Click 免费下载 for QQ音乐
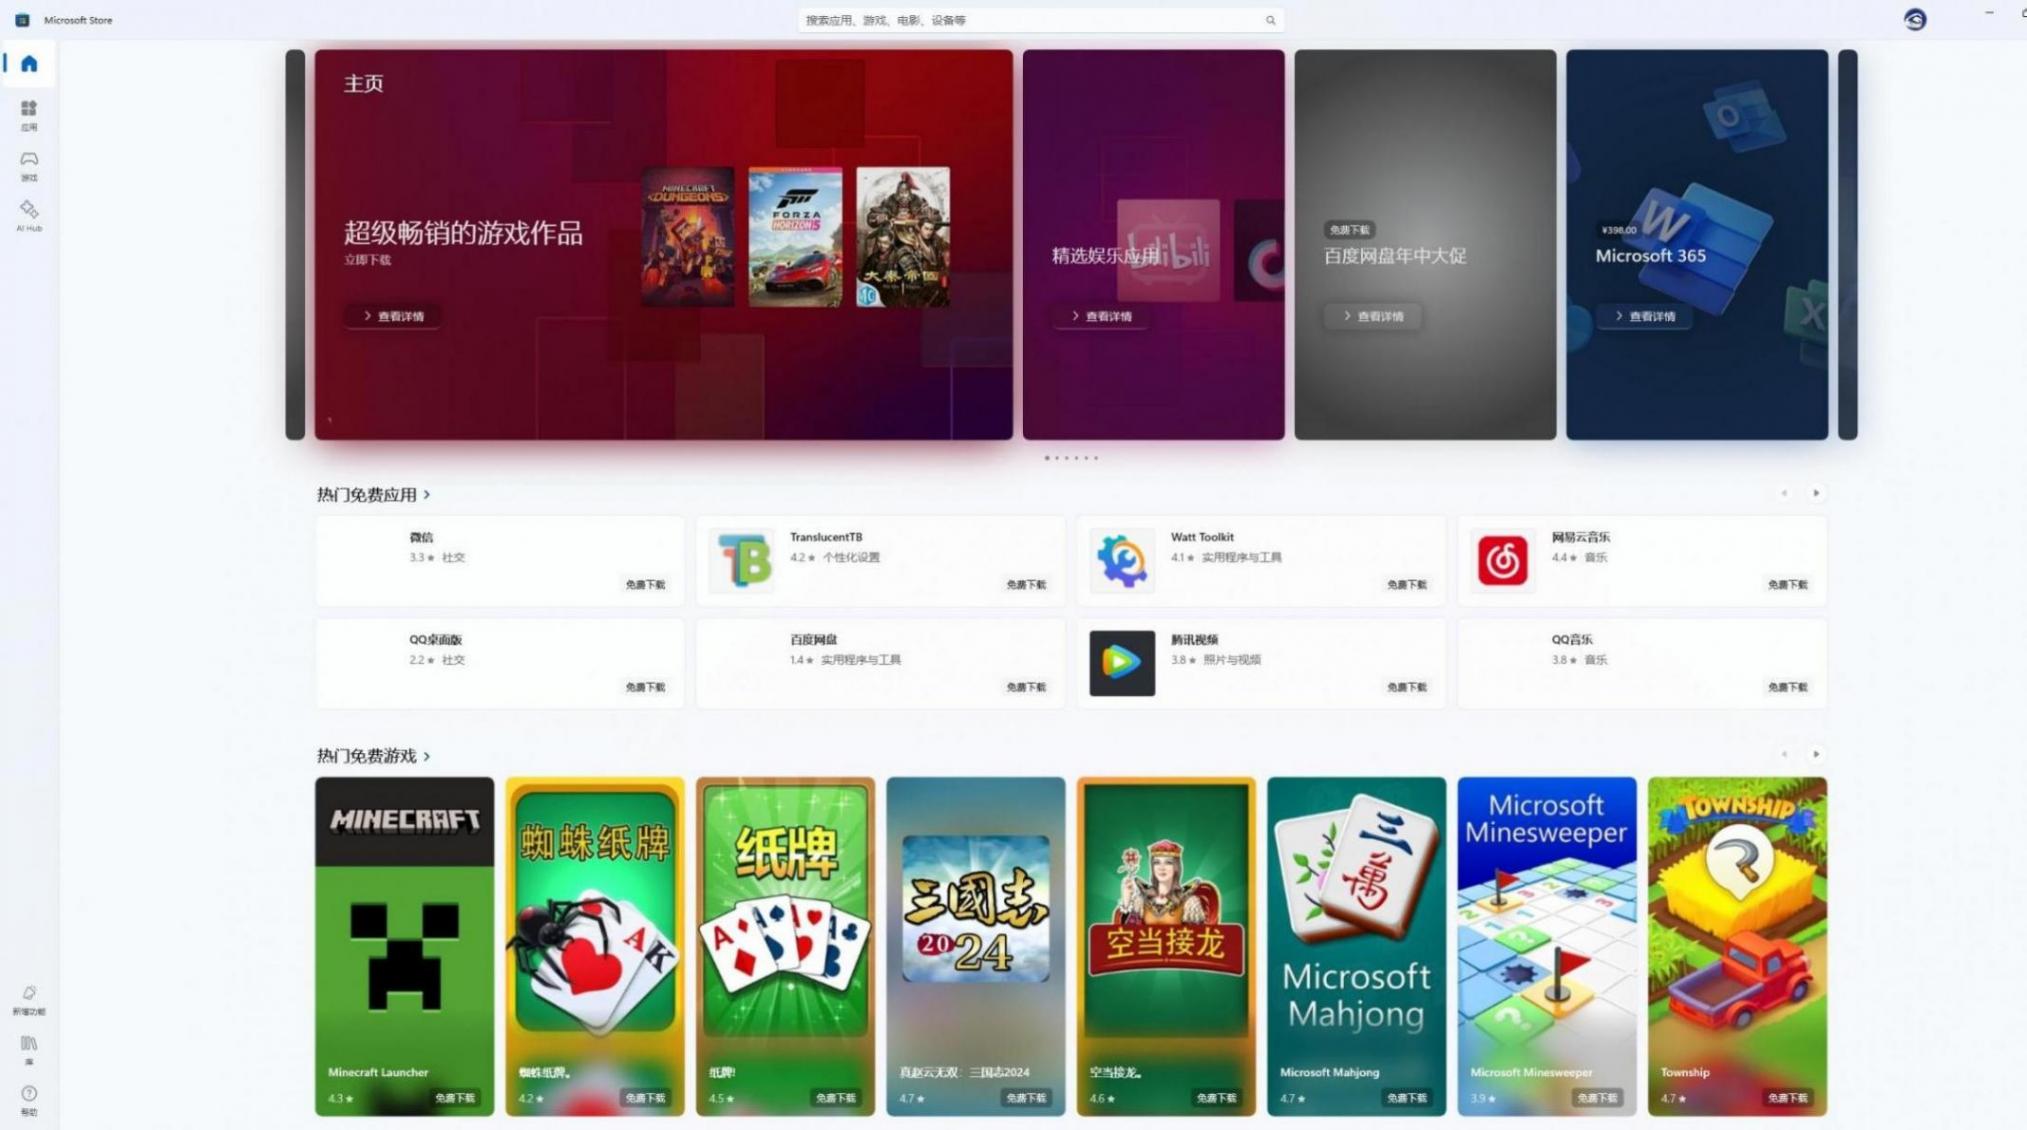Viewport: 2027px width, 1130px height. [1788, 687]
